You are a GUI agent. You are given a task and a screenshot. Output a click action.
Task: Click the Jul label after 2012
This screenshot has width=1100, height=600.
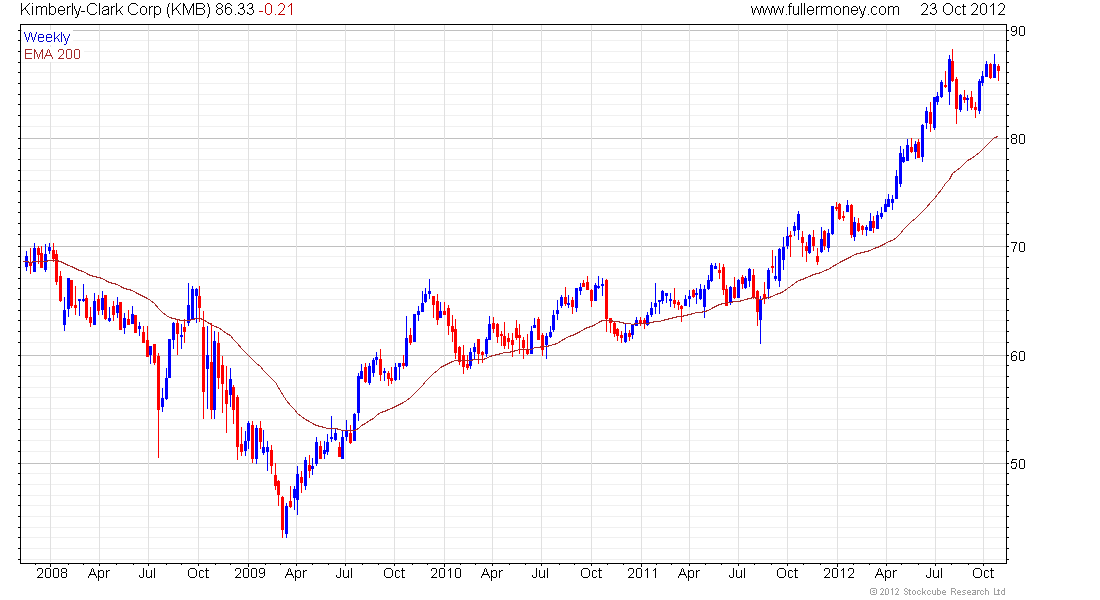pyautogui.click(x=934, y=573)
